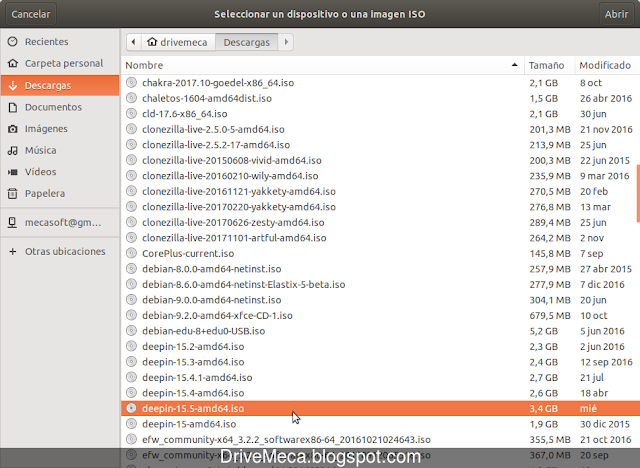This screenshot has height=468, width=640.
Task: Open Vídeos in the sidebar
Action: point(60,172)
